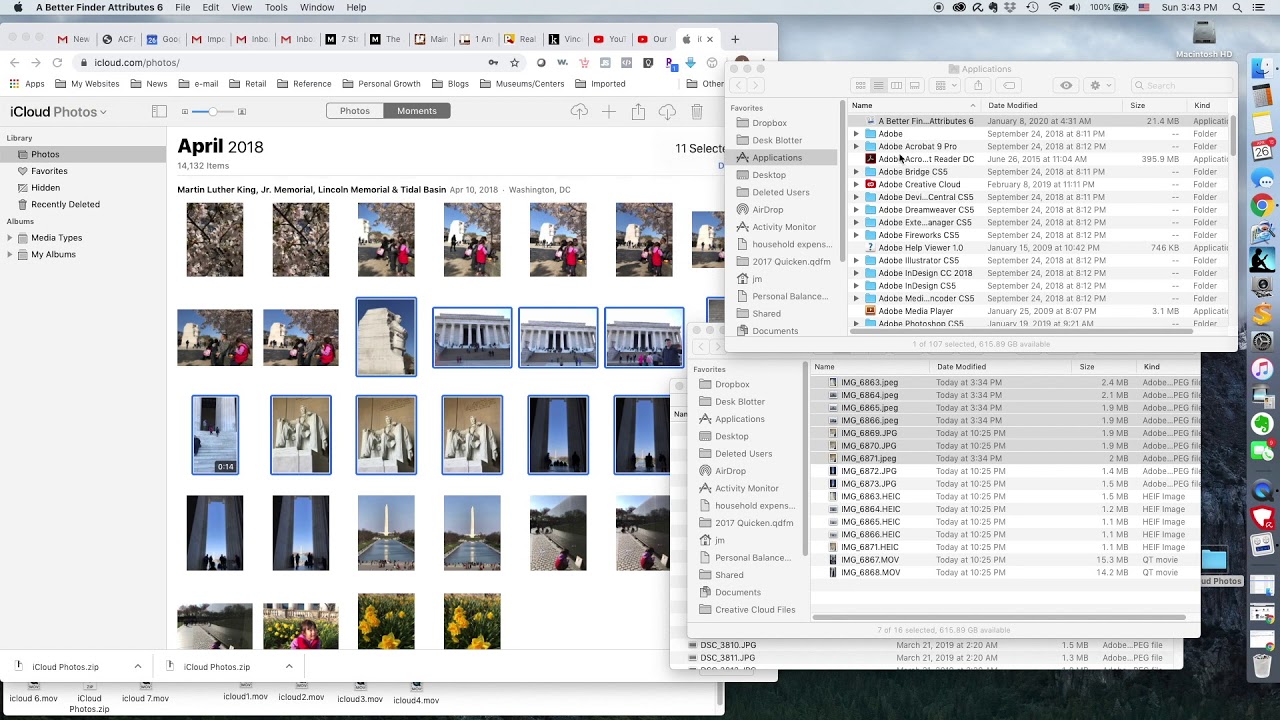
Task: Click the Chrome back arrow
Action: [14, 62]
